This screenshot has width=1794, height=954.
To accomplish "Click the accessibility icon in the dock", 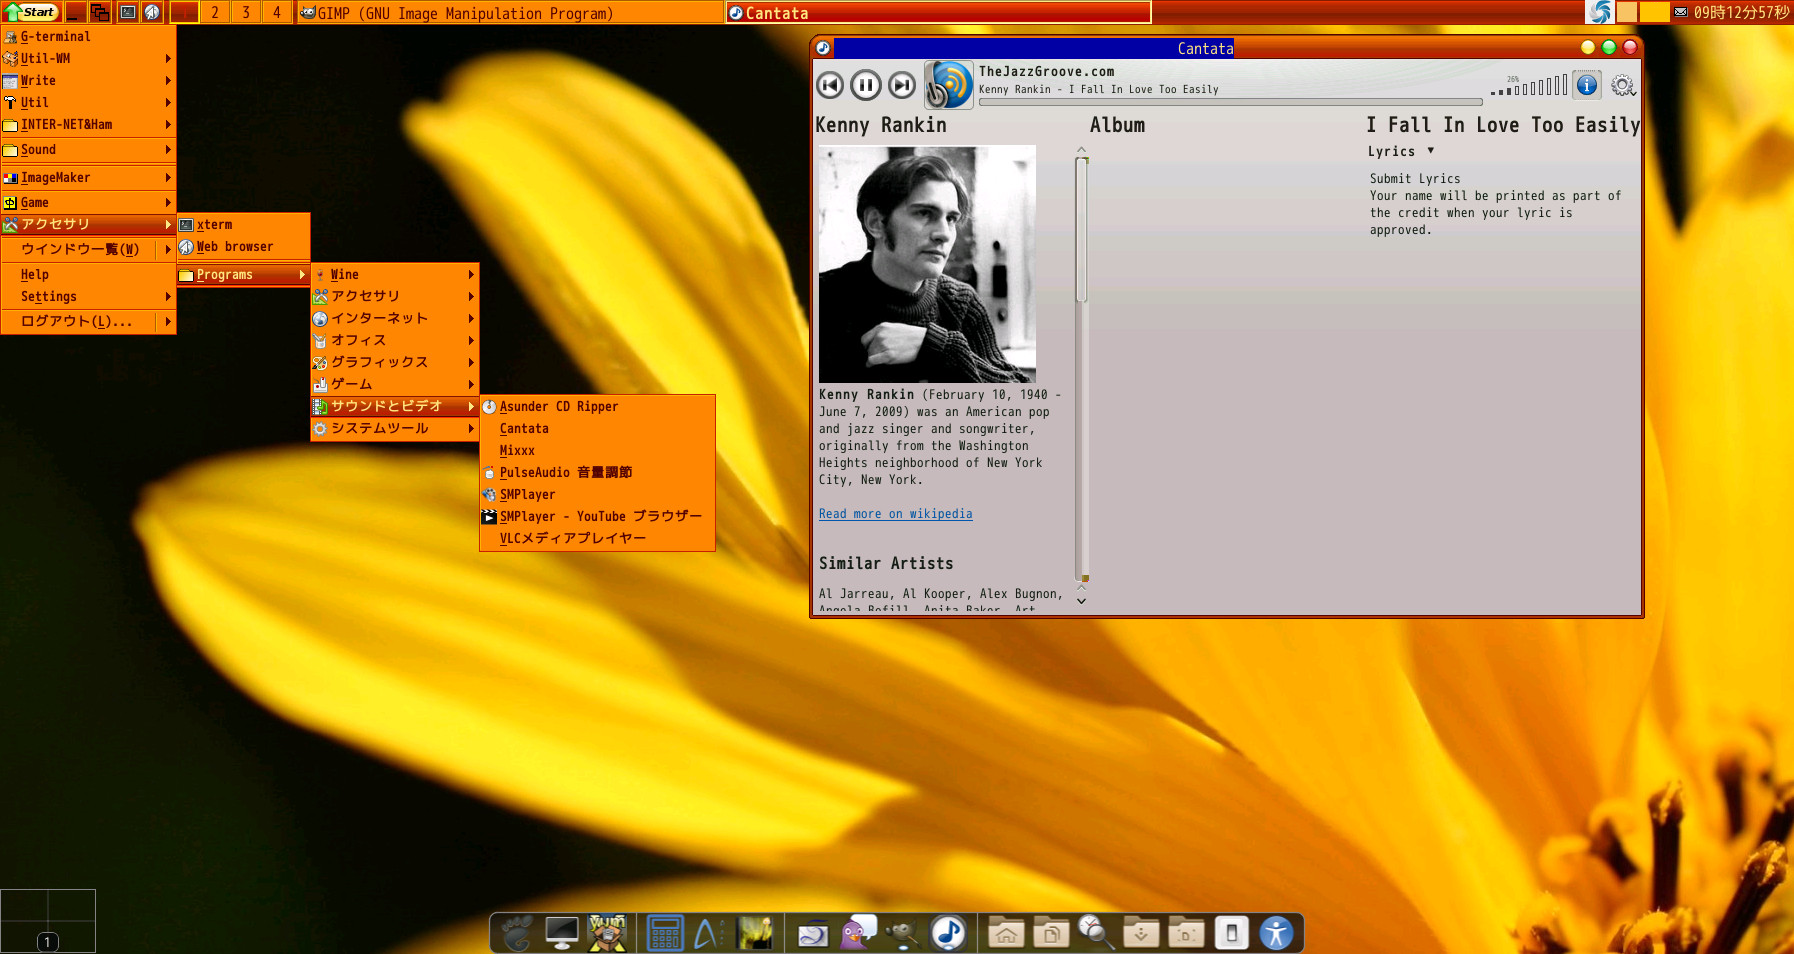I will click(x=1276, y=933).
